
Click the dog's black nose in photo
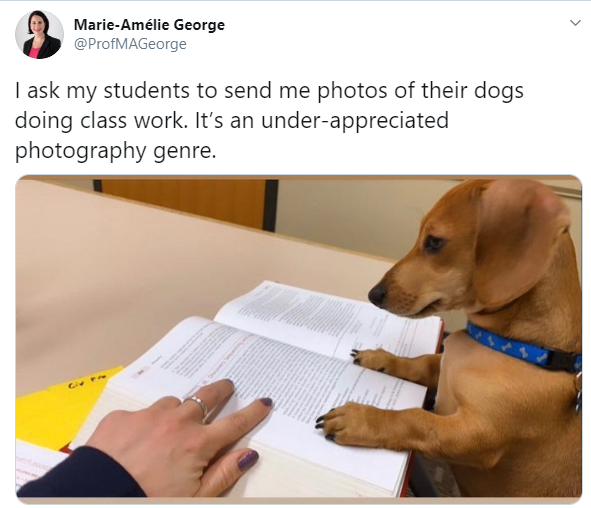pos(378,294)
